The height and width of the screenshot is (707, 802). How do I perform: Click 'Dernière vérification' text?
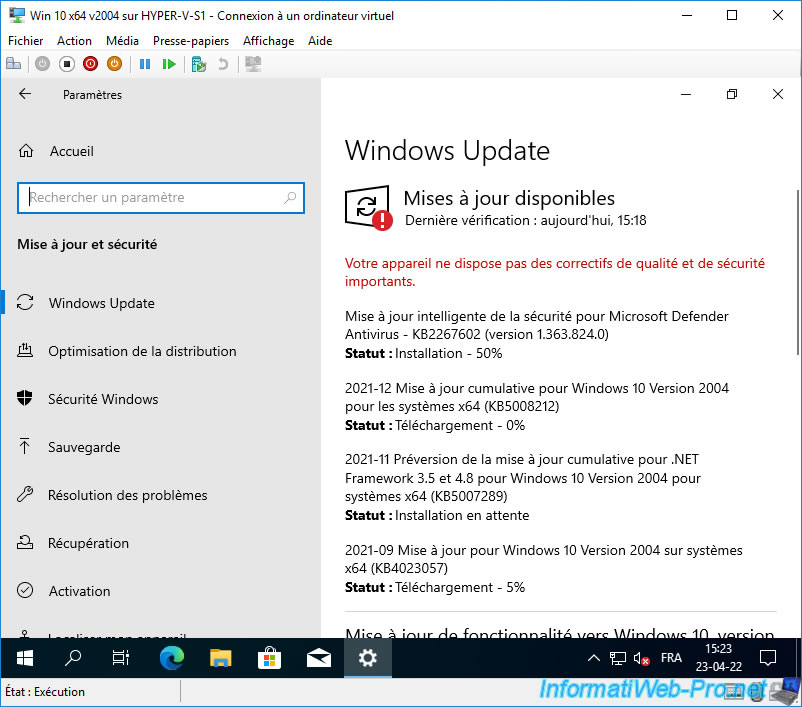pos(526,220)
